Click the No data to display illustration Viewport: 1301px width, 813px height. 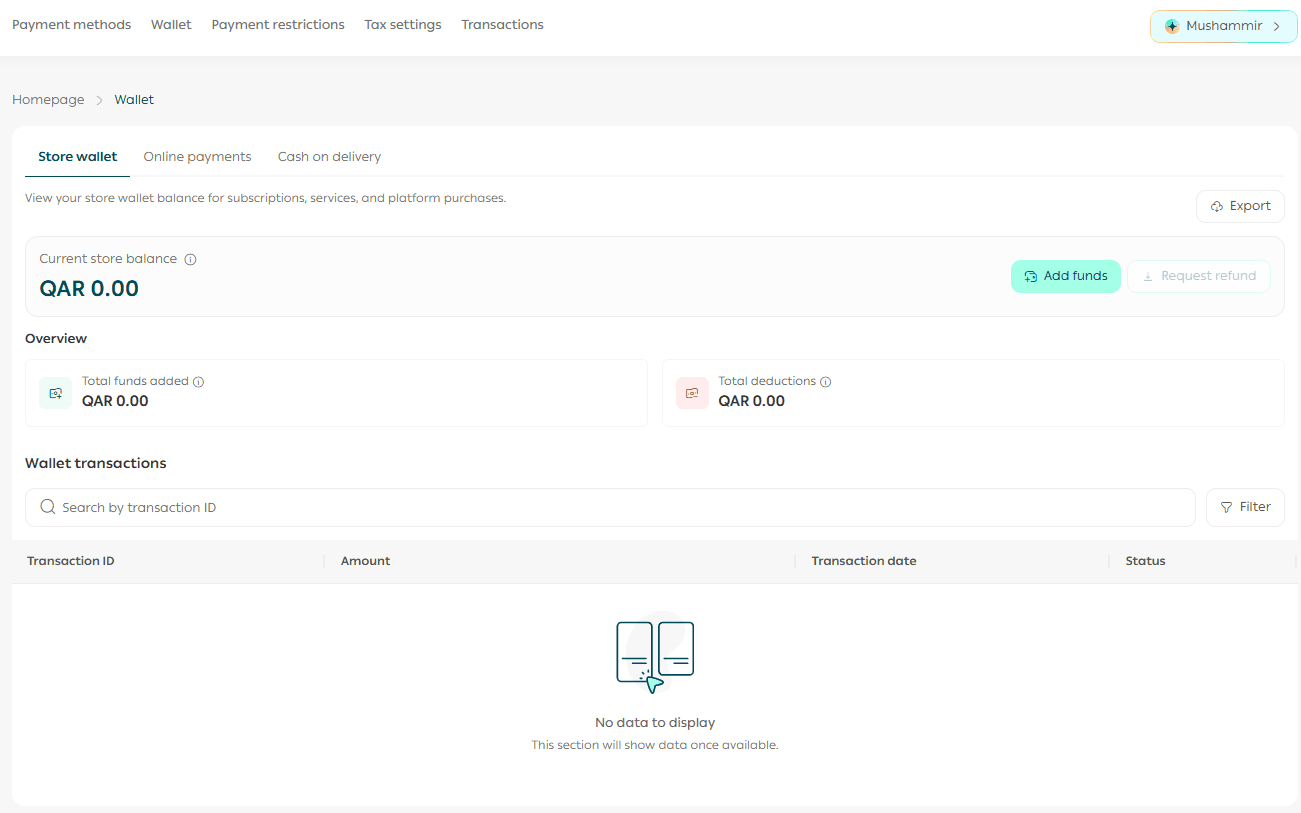tap(655, 653)
